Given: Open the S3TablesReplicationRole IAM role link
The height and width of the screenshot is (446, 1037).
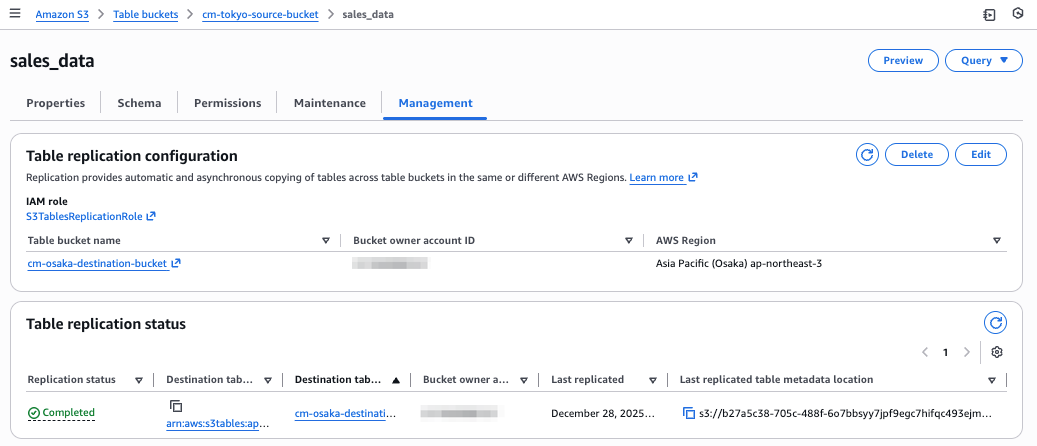Looking at the screenshot, I should coord(85,216).
